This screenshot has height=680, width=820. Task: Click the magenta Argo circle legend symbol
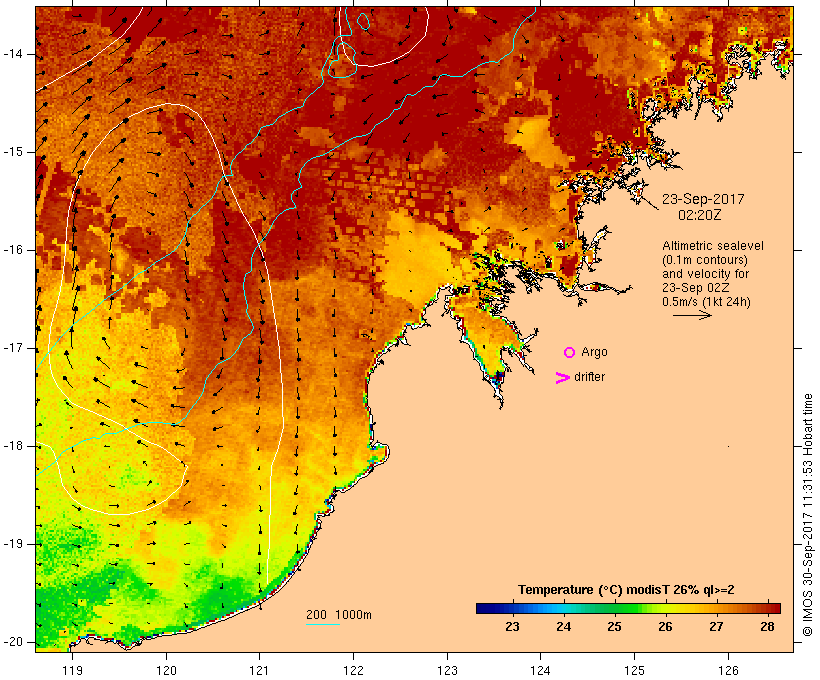[x=570, y=353]
